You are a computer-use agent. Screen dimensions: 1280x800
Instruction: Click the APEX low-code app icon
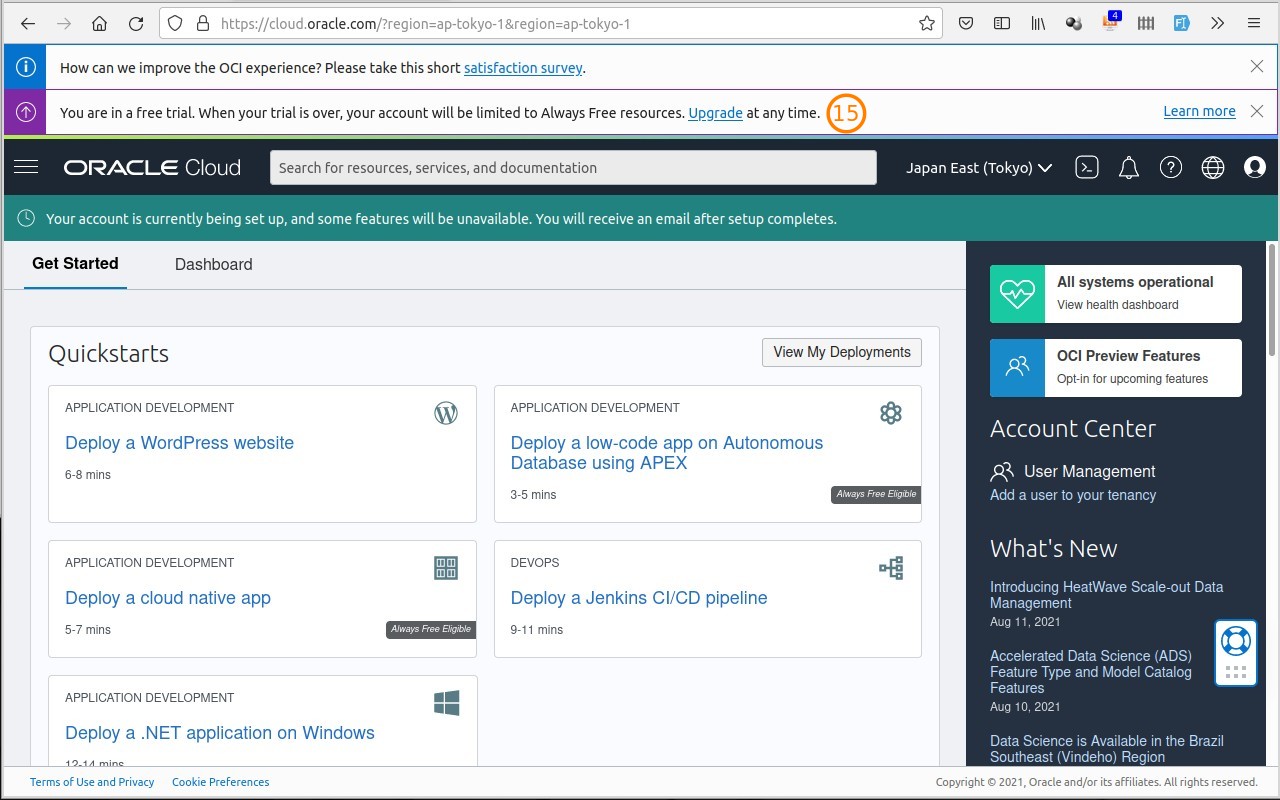(x=891, y=413)
